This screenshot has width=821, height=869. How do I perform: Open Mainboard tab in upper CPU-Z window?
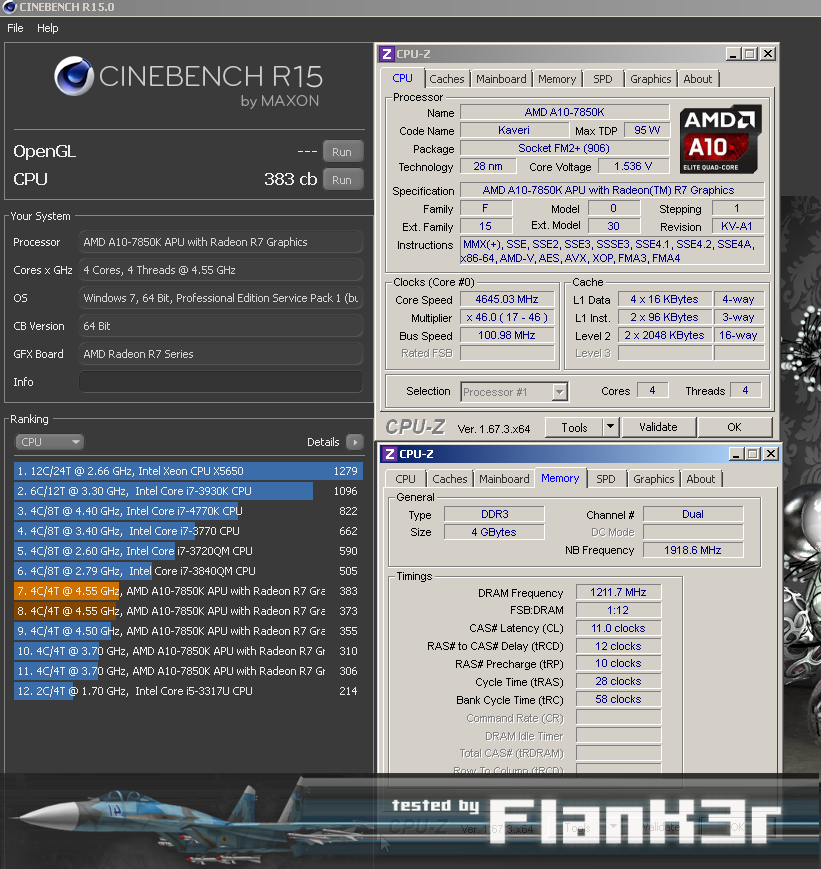tap(501, 79)
